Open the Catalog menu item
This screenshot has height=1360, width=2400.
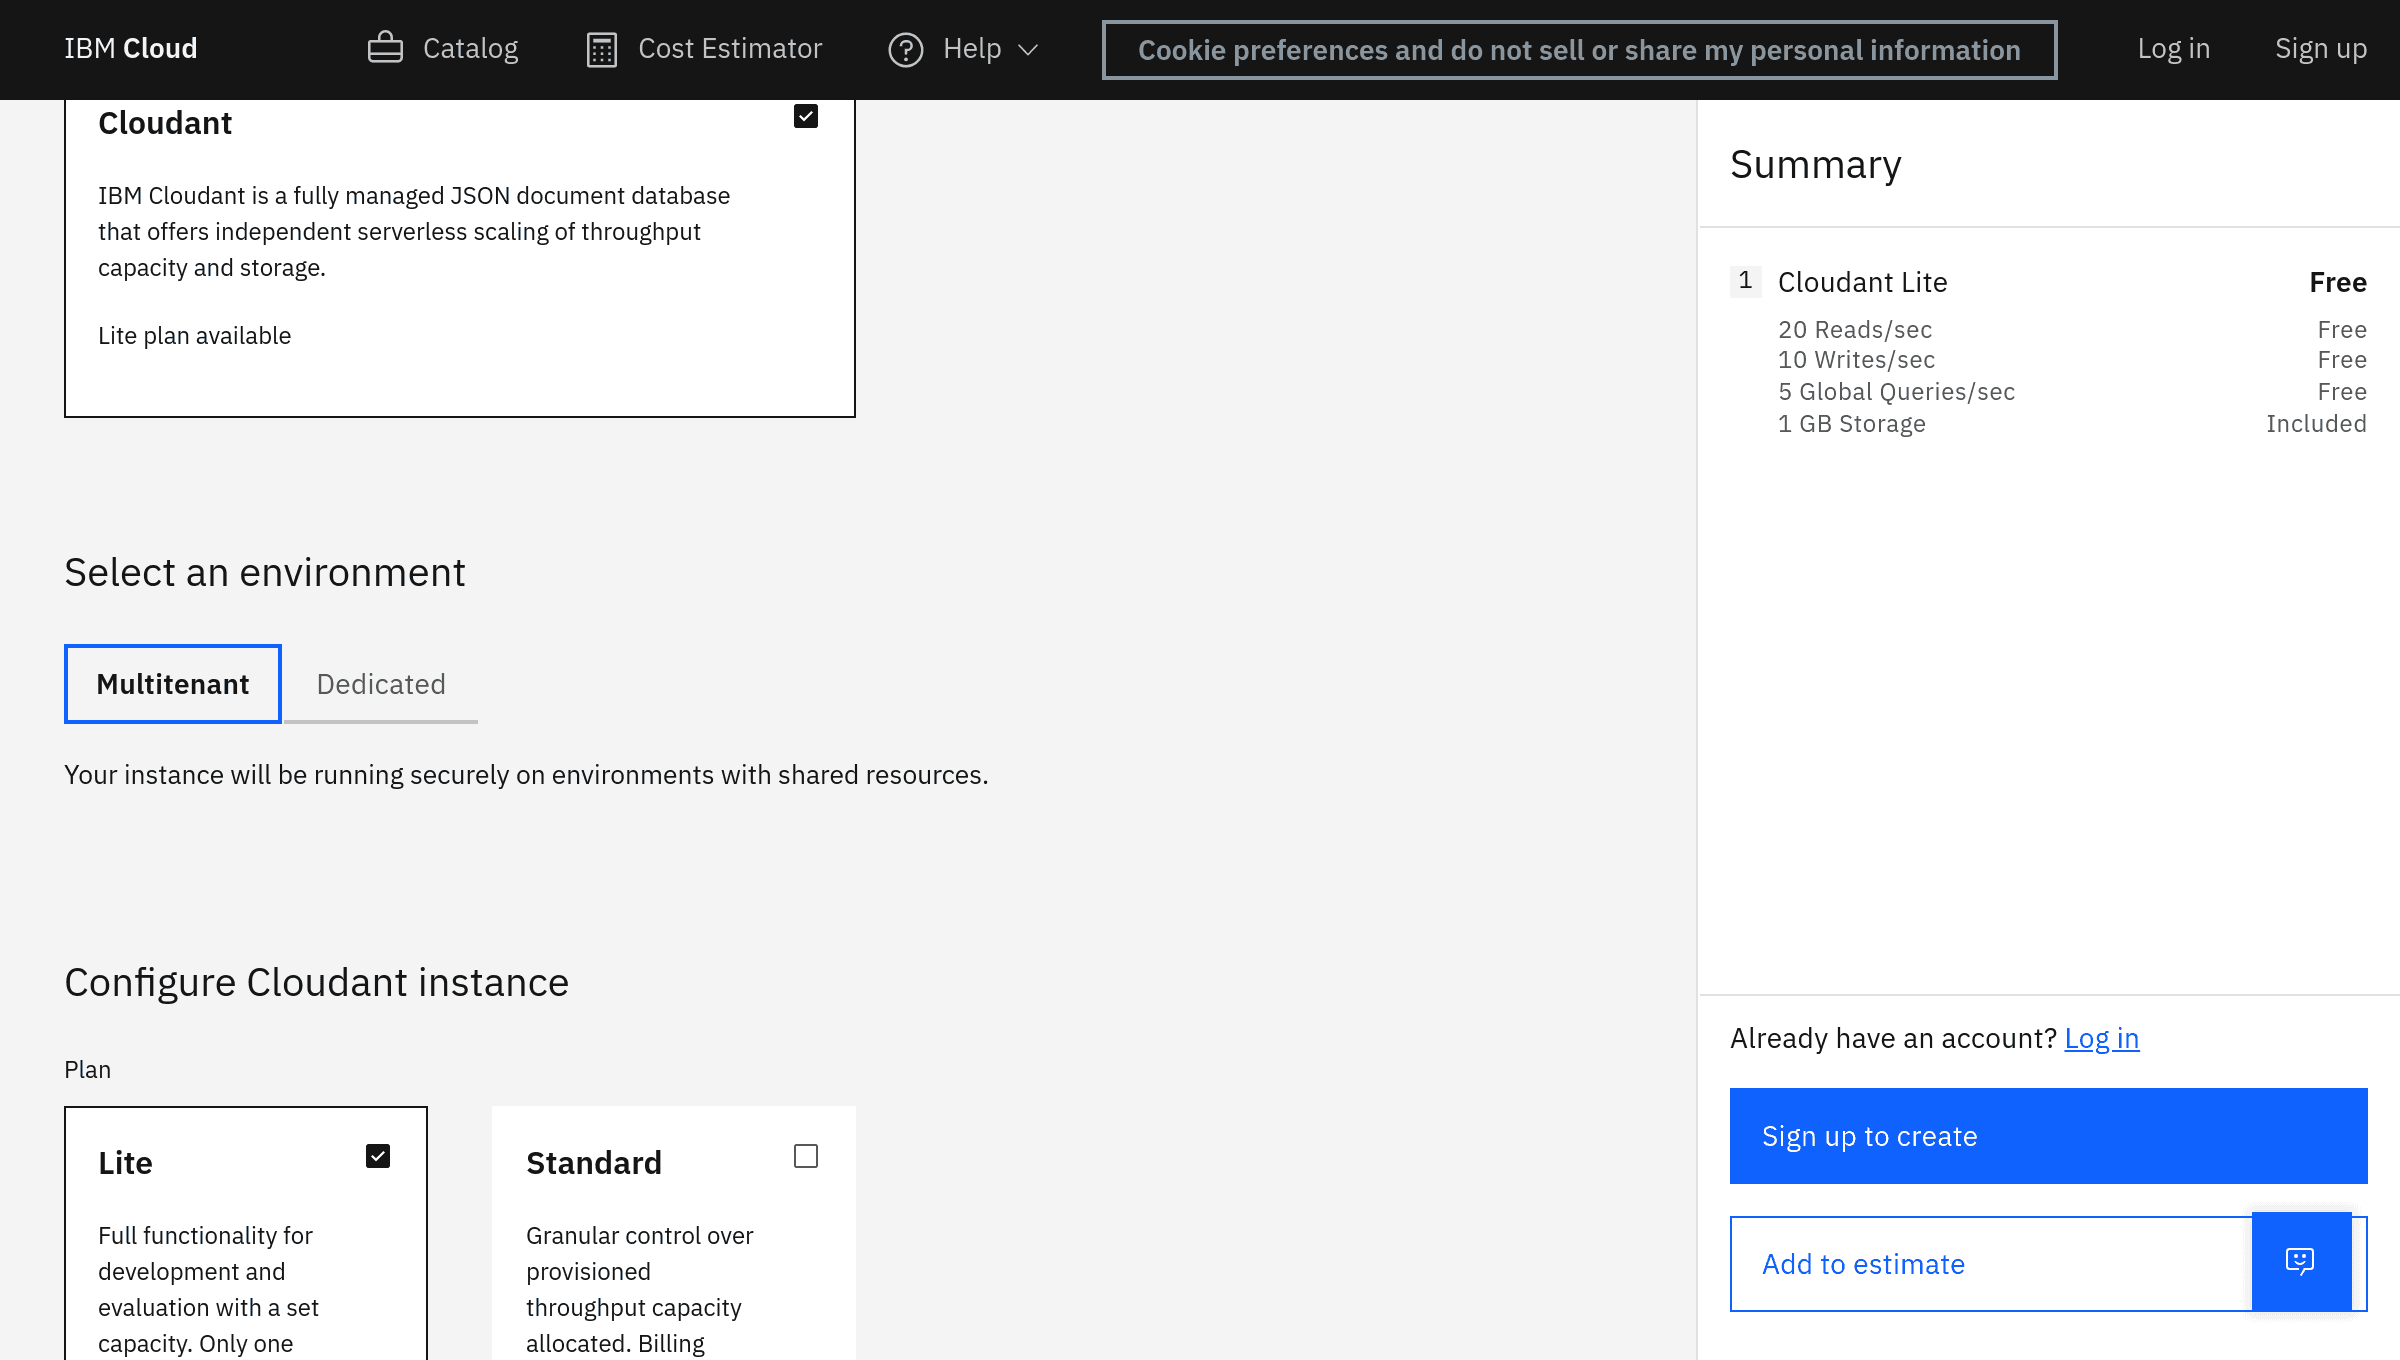pyautogui.click(x=470, y=48)
